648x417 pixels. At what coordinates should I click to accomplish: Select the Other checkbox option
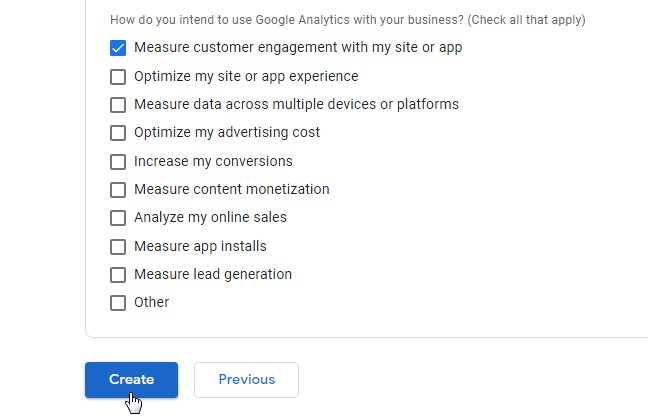118,303
